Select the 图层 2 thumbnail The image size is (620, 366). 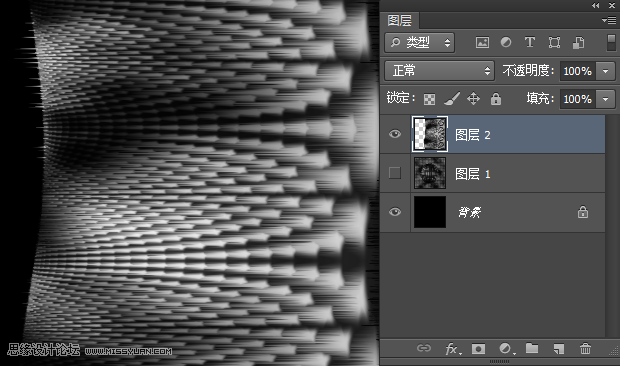[430, 134]
